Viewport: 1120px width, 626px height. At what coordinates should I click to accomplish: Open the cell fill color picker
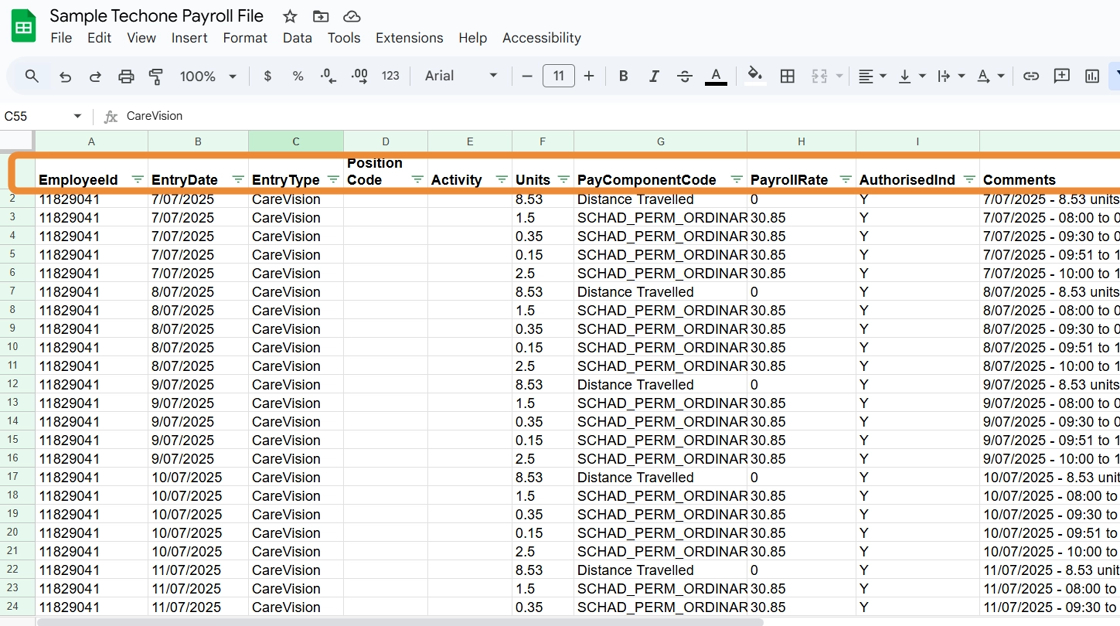pos(755,76)
